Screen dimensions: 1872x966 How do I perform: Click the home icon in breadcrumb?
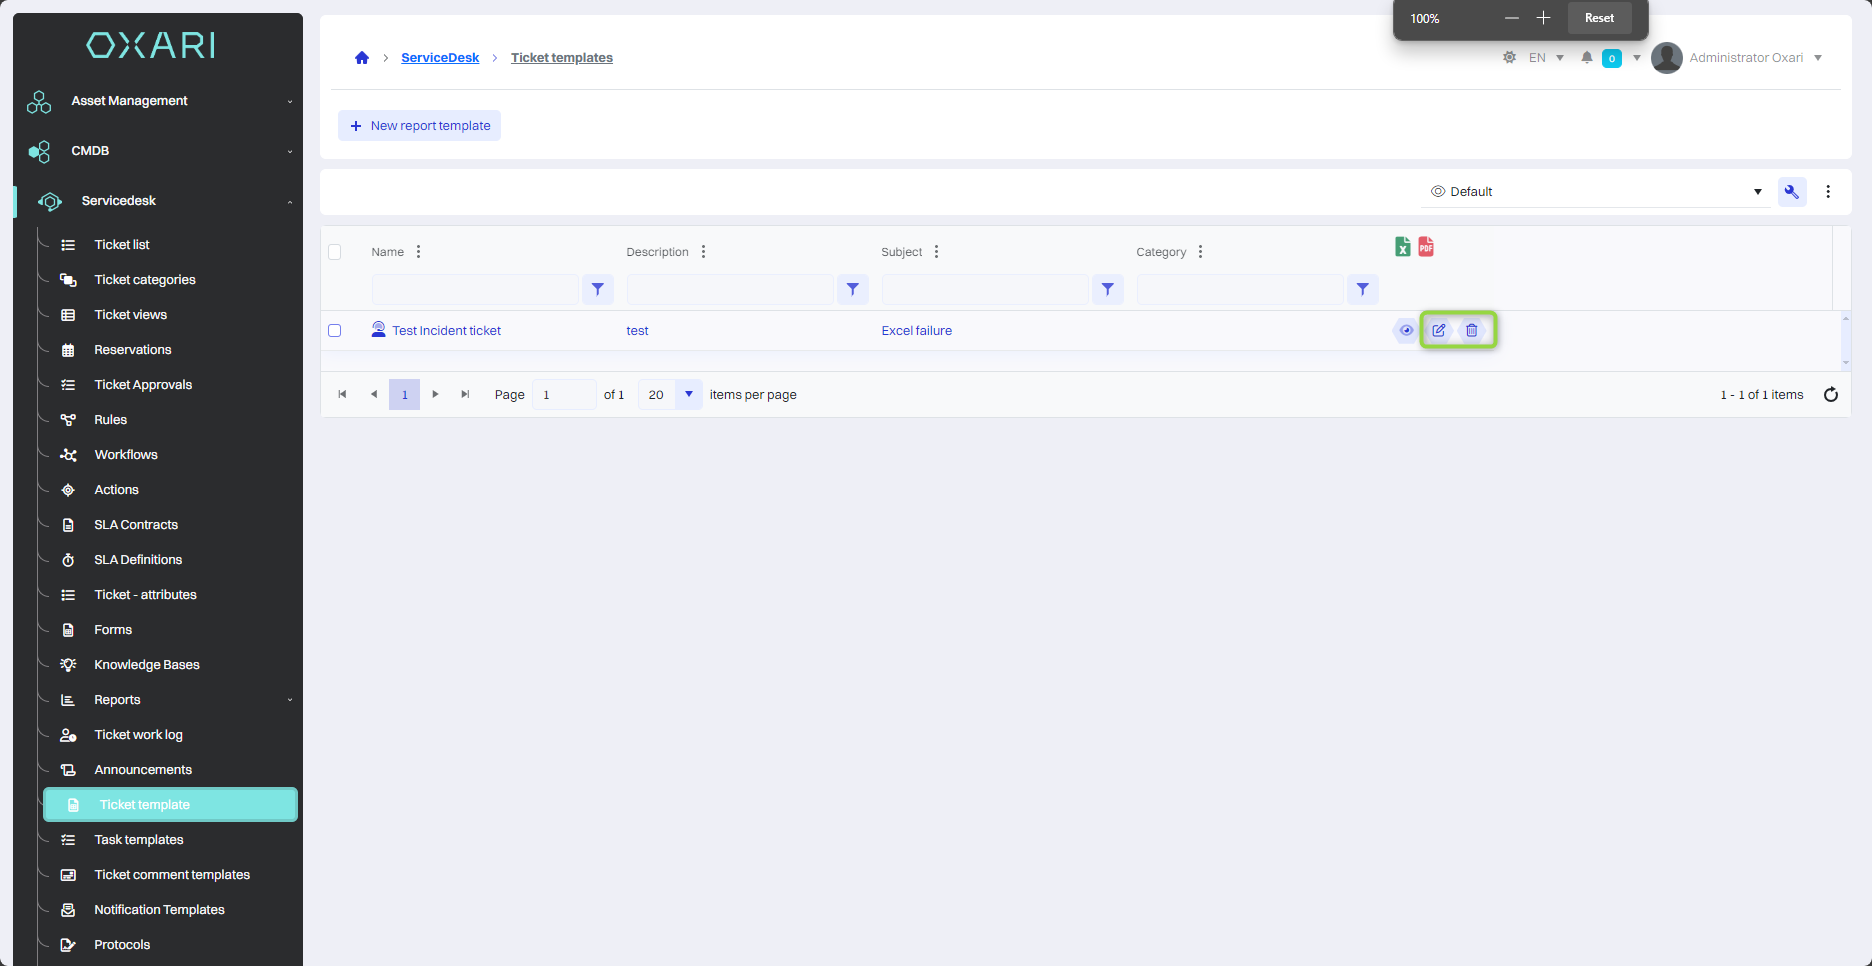(x=362, y=58)
